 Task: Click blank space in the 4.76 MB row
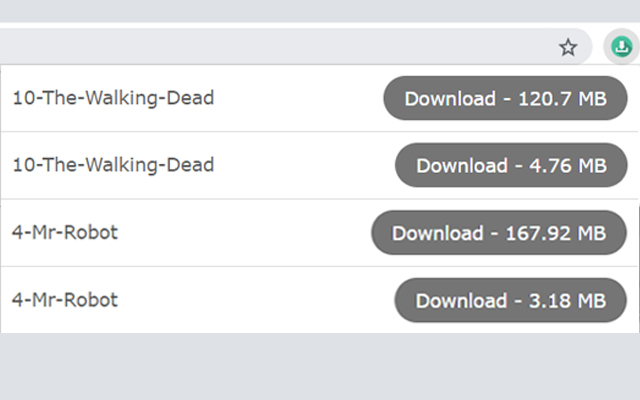pyautogui.click(x=300, y=165)
